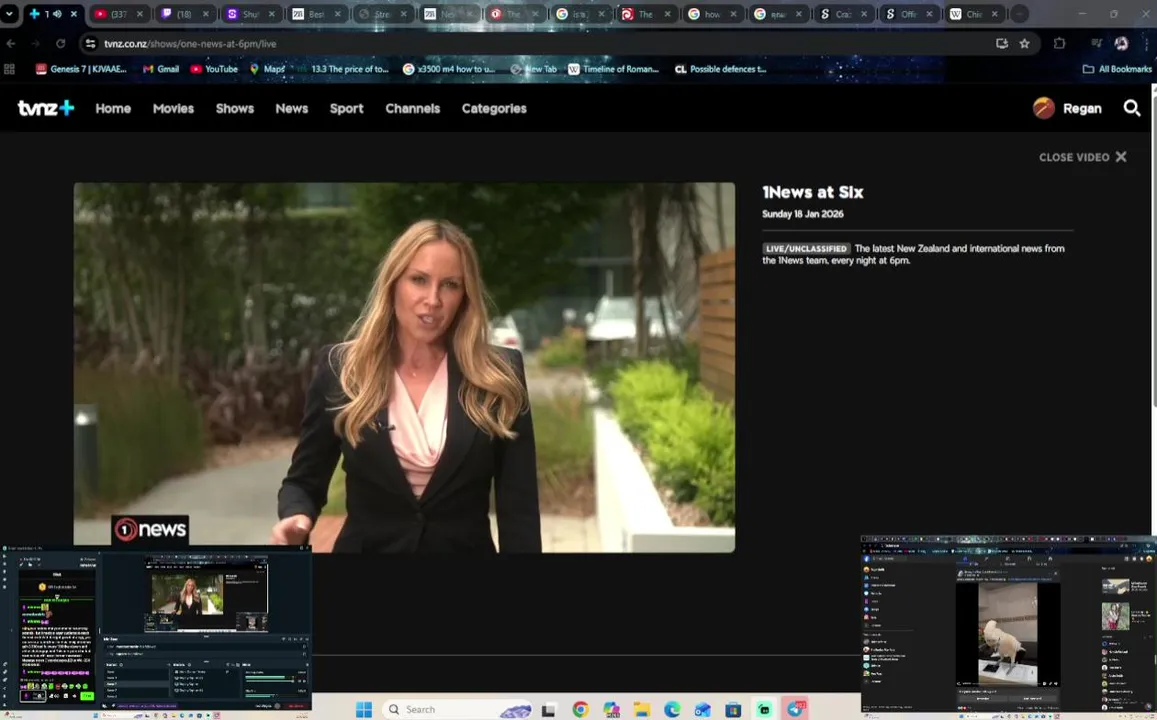The width and height of the screenshot is (1157, 720).
Task: Open the Channels menu item
Action: pyautogui.click(x=412, y=108)
